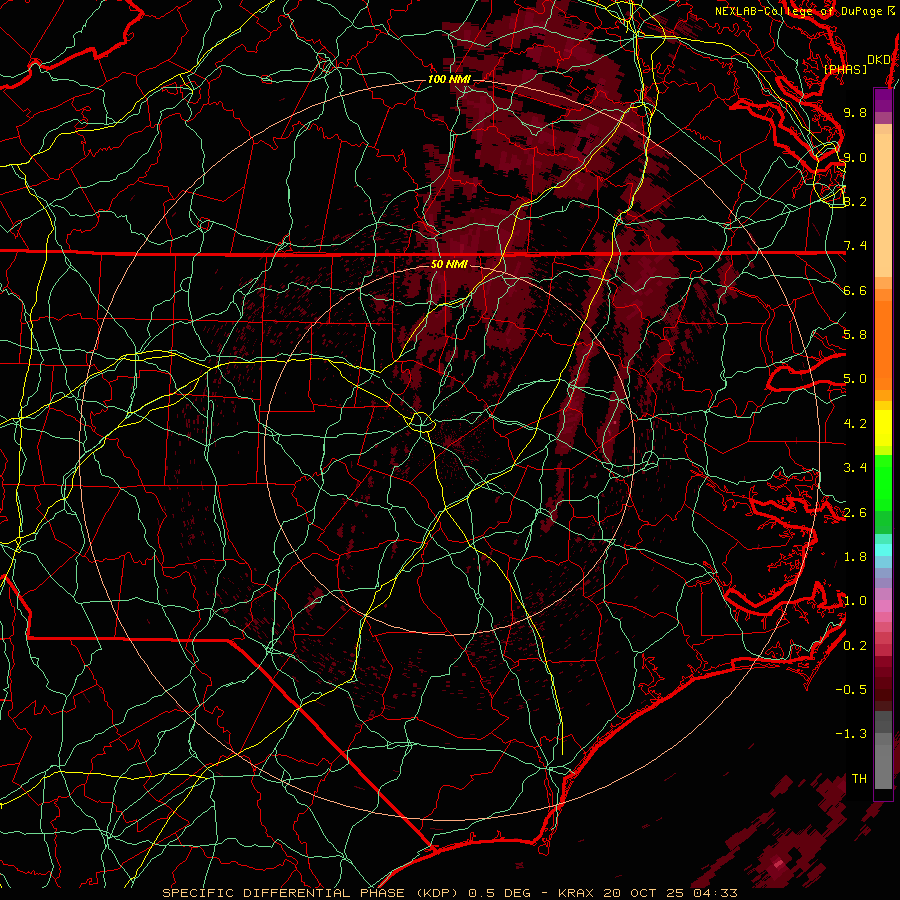Pick the orange segment of the color bar
Viewport: 900px width, 900px height.
(883, 344)
